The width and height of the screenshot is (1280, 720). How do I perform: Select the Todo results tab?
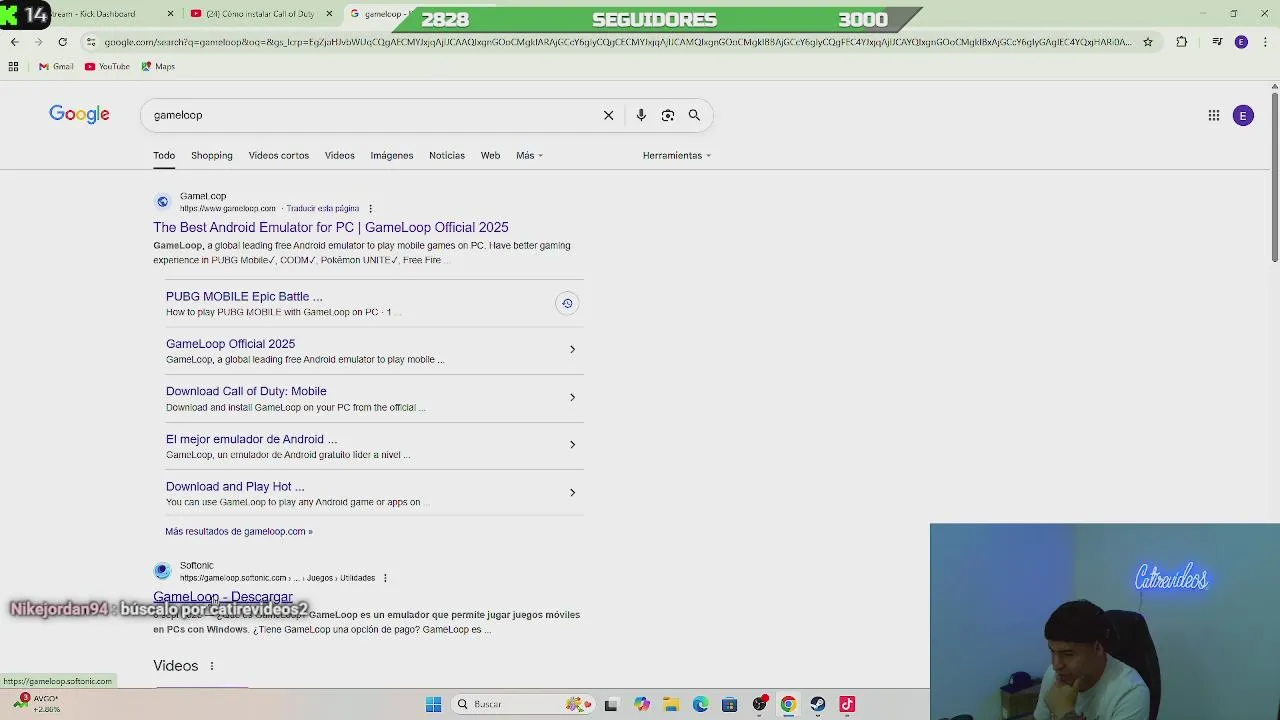coord(164,156)
